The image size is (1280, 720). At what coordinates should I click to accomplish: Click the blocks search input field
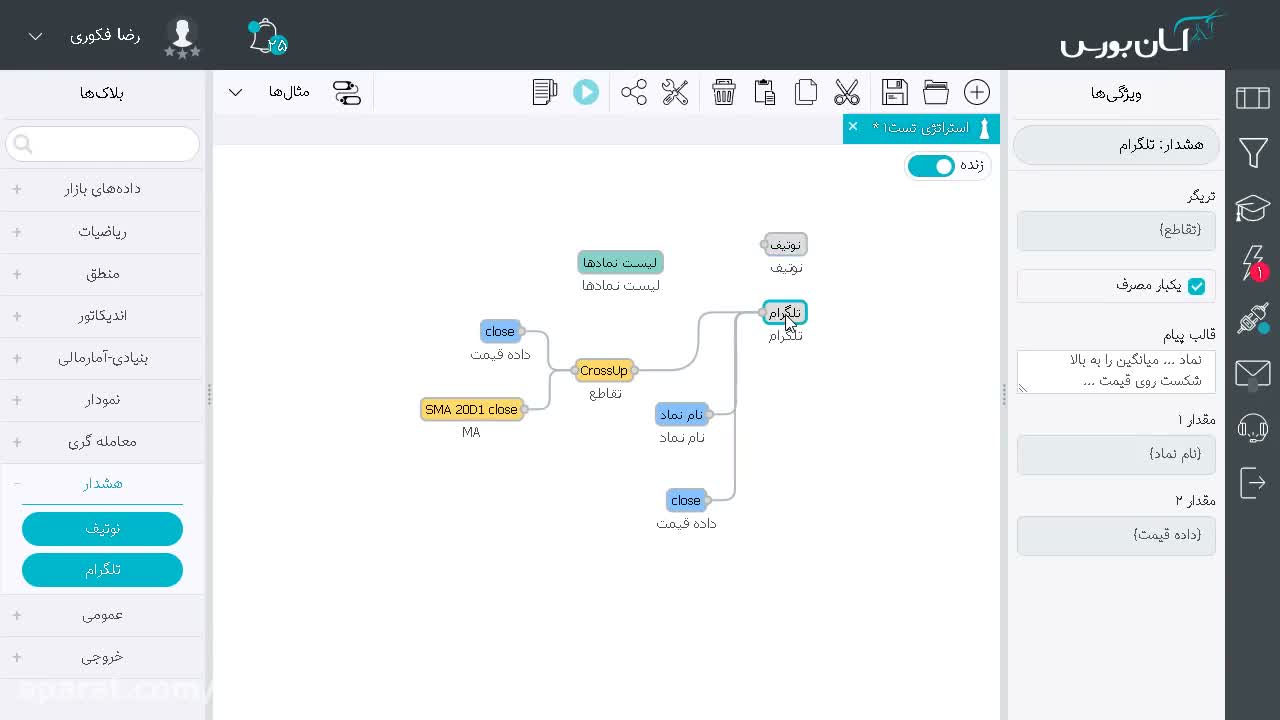click(103, 144)
